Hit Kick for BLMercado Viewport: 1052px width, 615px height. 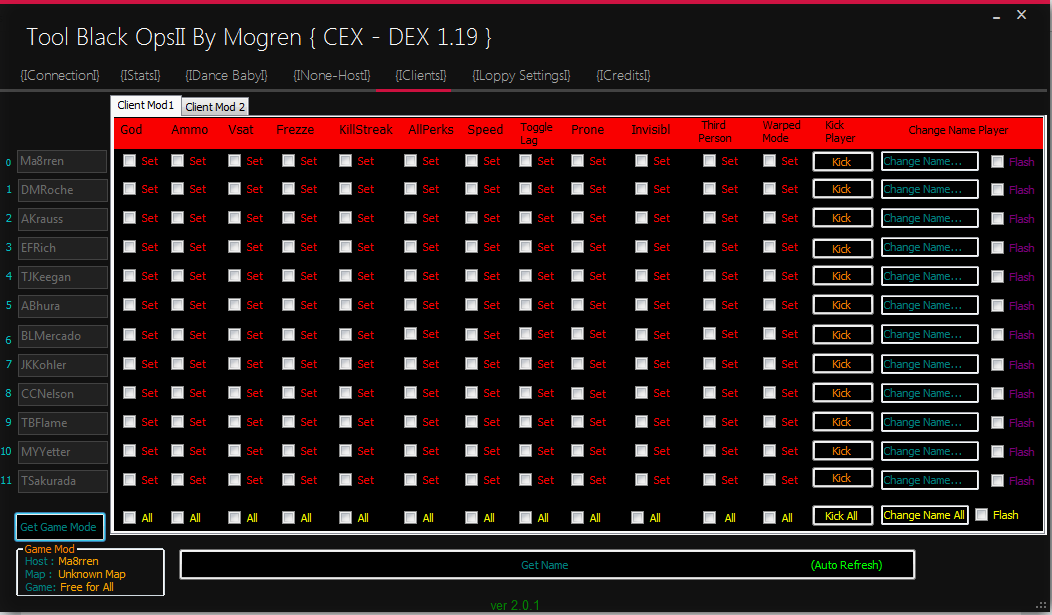point(843,335)
